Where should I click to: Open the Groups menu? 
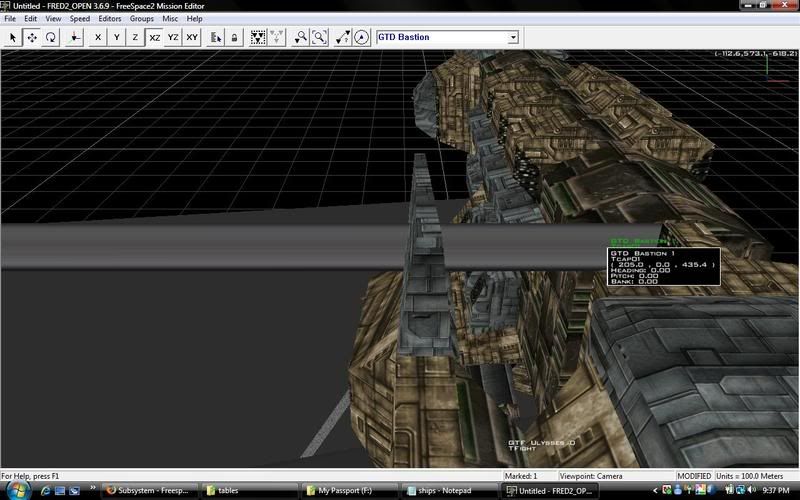141,18
